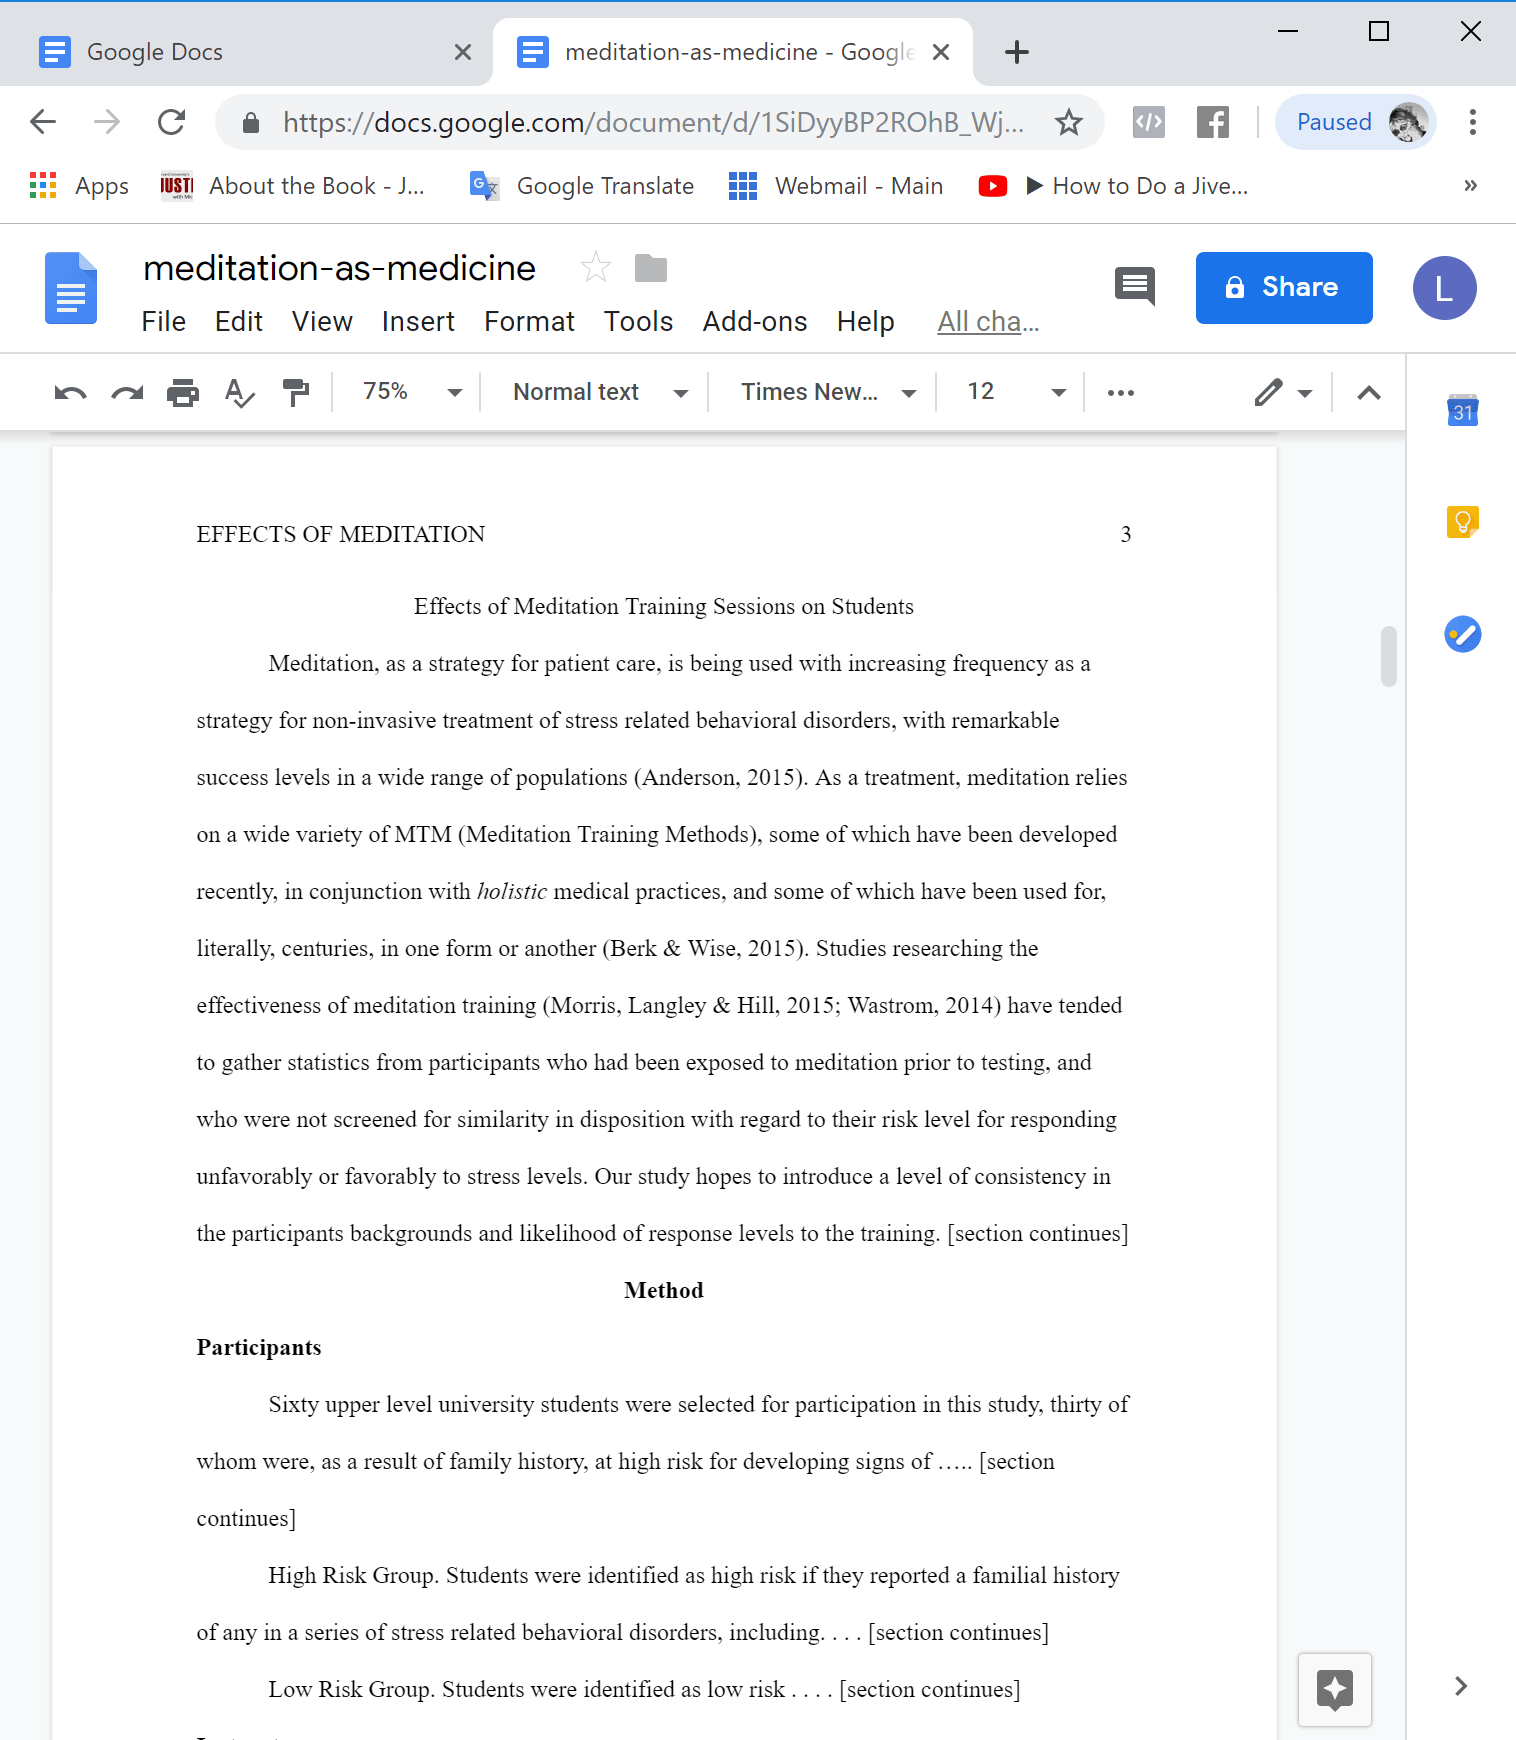The image size is (1516, 1740).
Task: Click the blue Share button
Action: pyautogui.click(x=1283, y=288)
